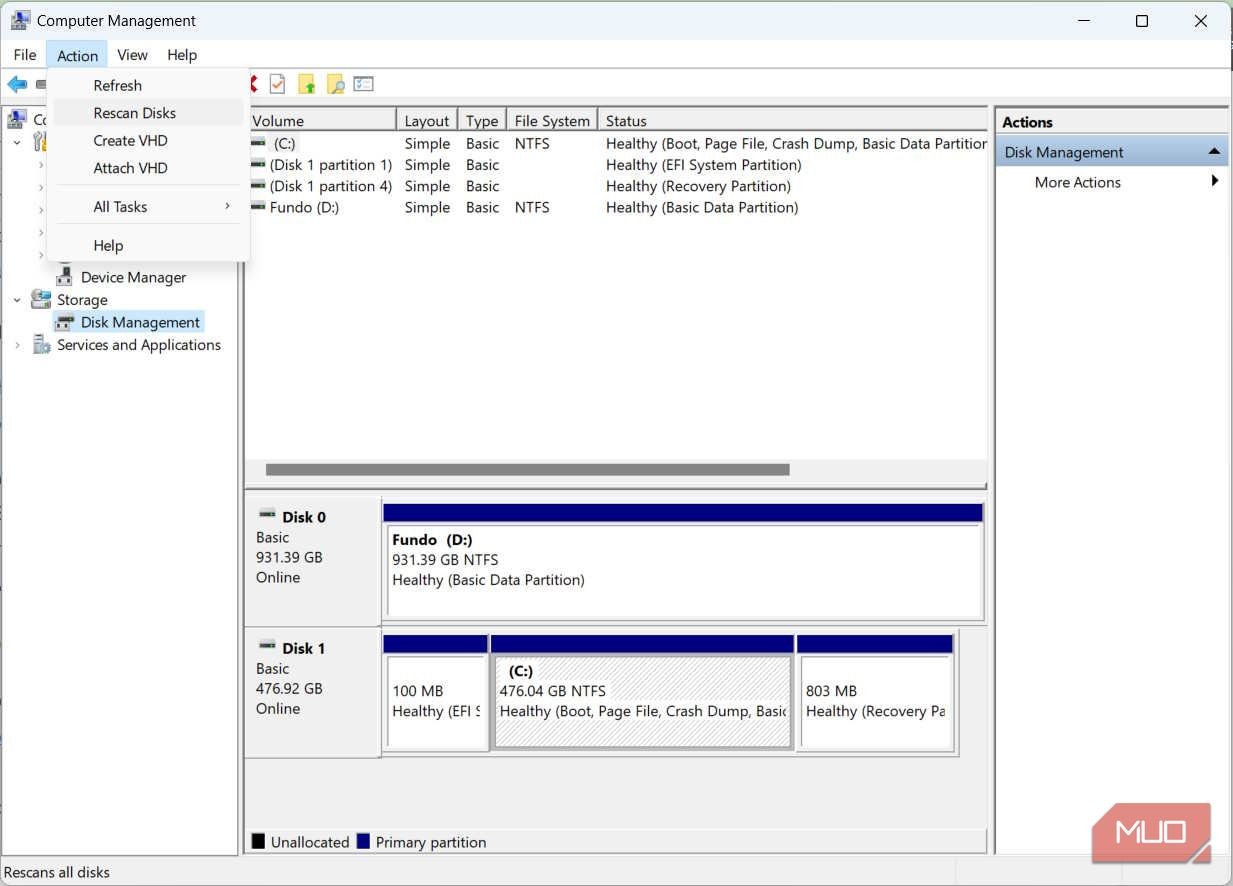Click the blue Back arrow in toolbar

coord(17,85)
